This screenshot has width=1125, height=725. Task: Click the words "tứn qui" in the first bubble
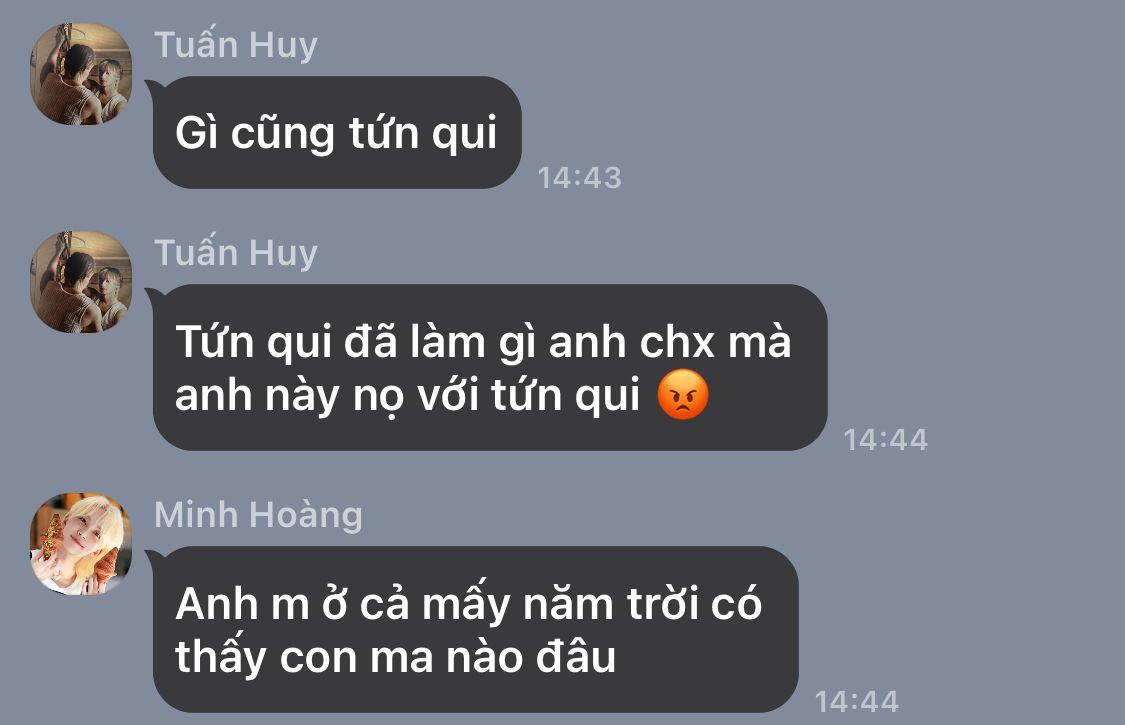point(423,134)
